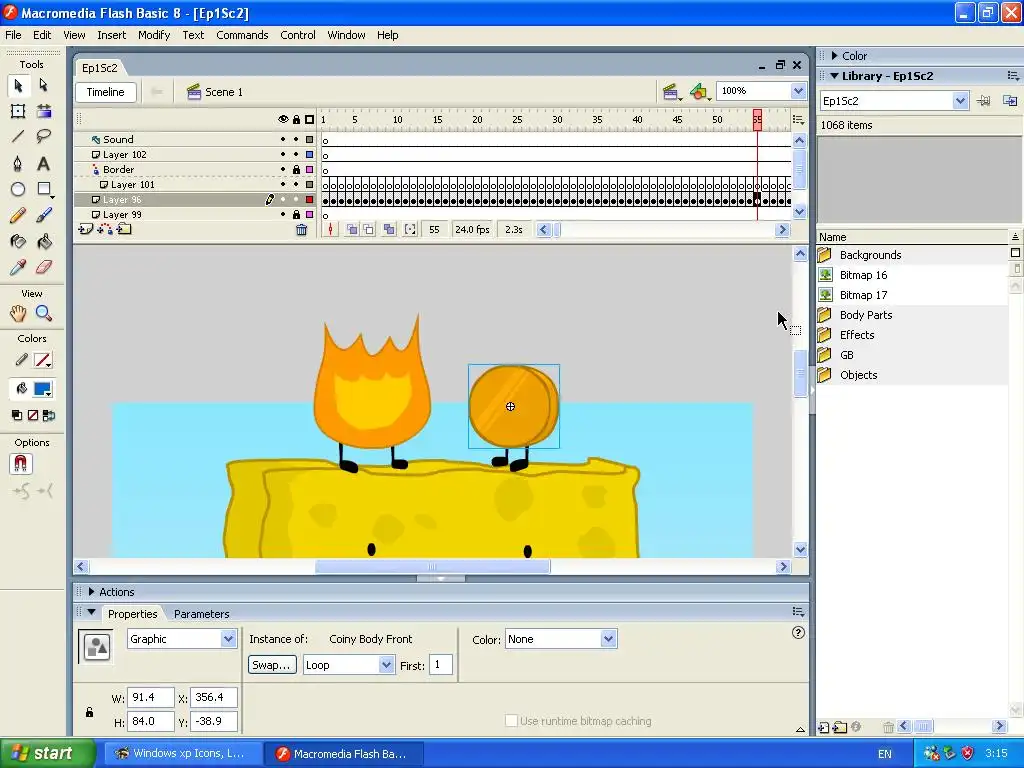Unlock the Layer 99 padlock
The image size is (1024, 768).
[296, 214]
